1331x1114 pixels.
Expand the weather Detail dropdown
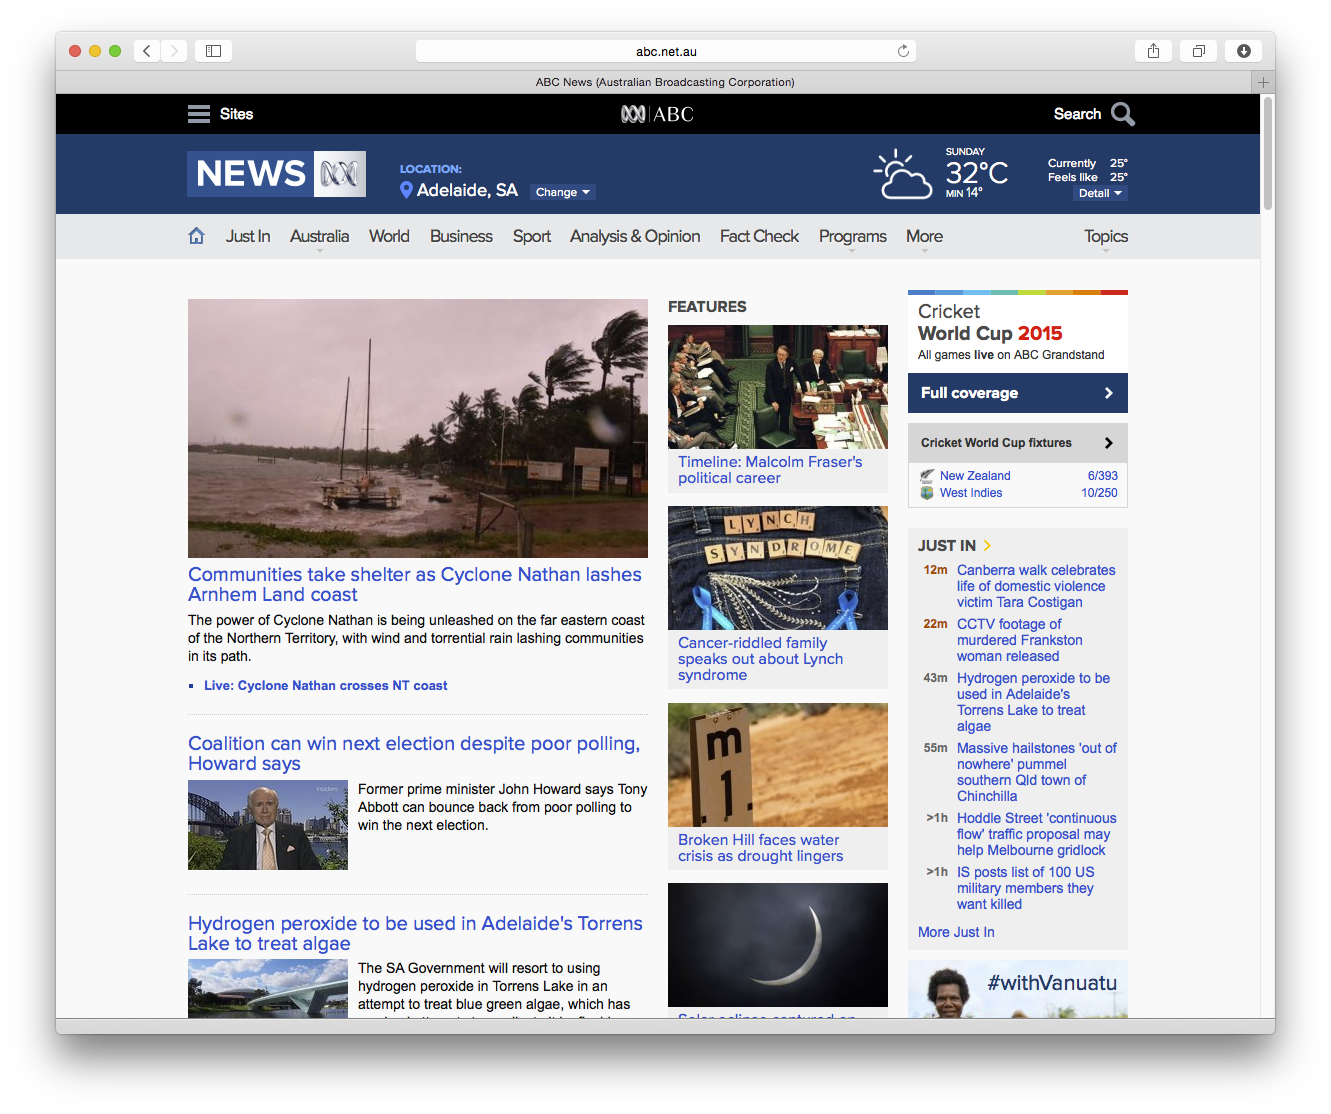(x=1100, y=193)
